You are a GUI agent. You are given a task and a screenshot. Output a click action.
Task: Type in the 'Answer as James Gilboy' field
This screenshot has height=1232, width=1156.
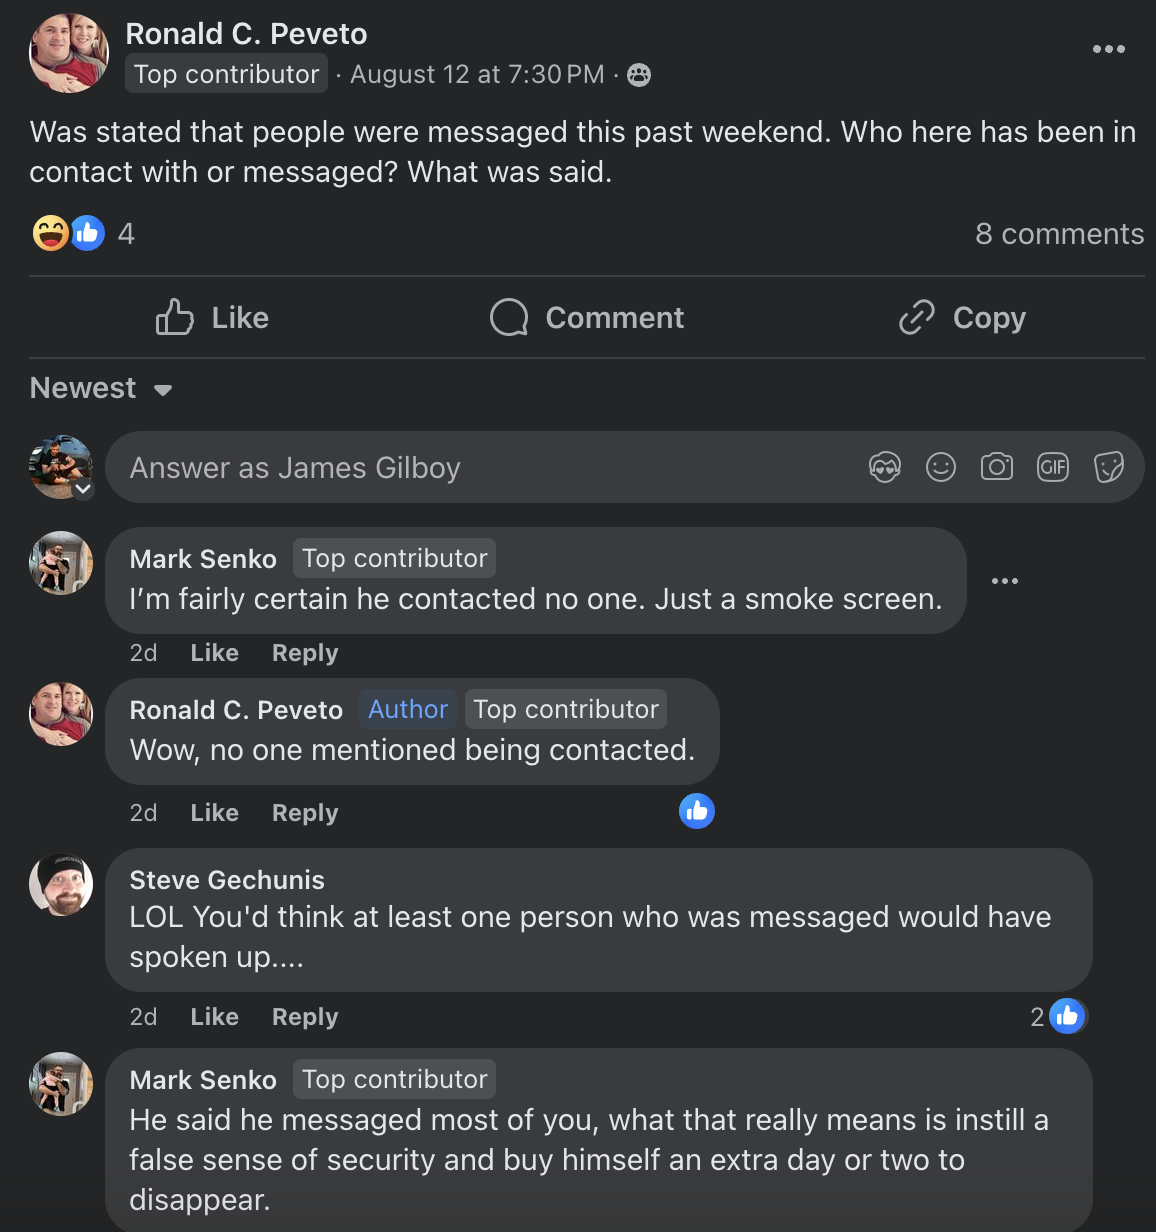480,467
